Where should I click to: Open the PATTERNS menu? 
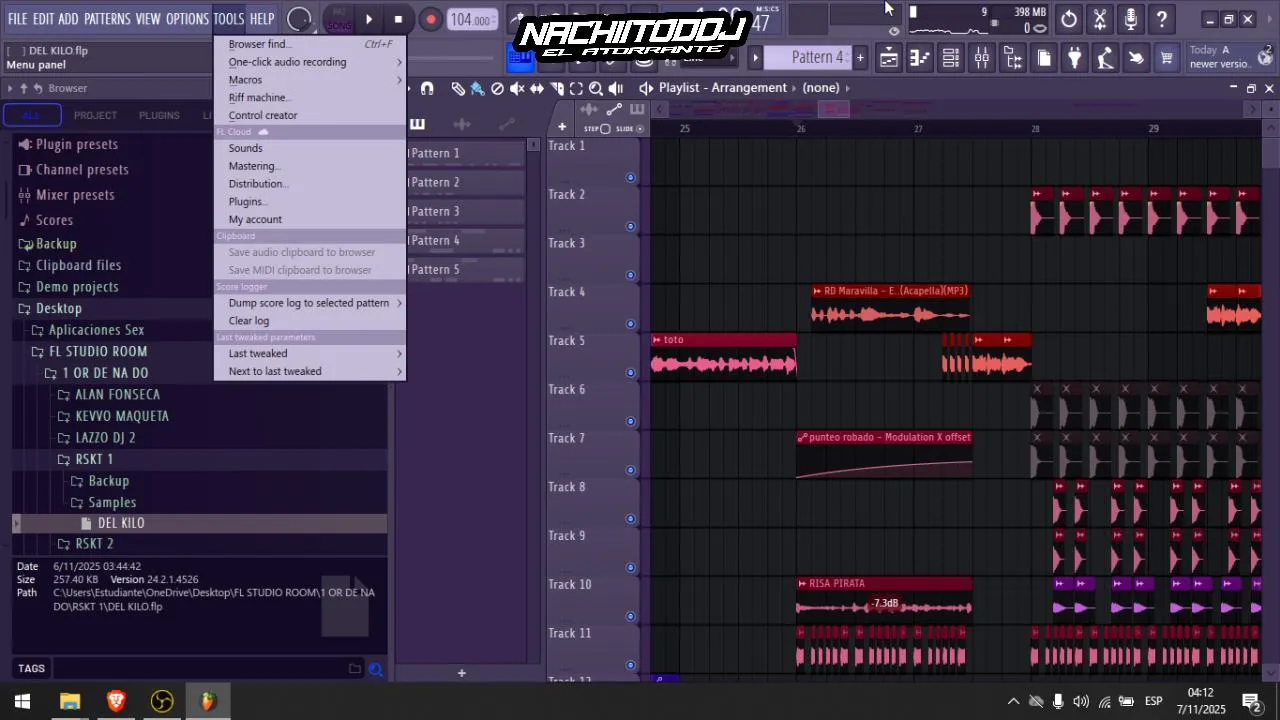107,19
